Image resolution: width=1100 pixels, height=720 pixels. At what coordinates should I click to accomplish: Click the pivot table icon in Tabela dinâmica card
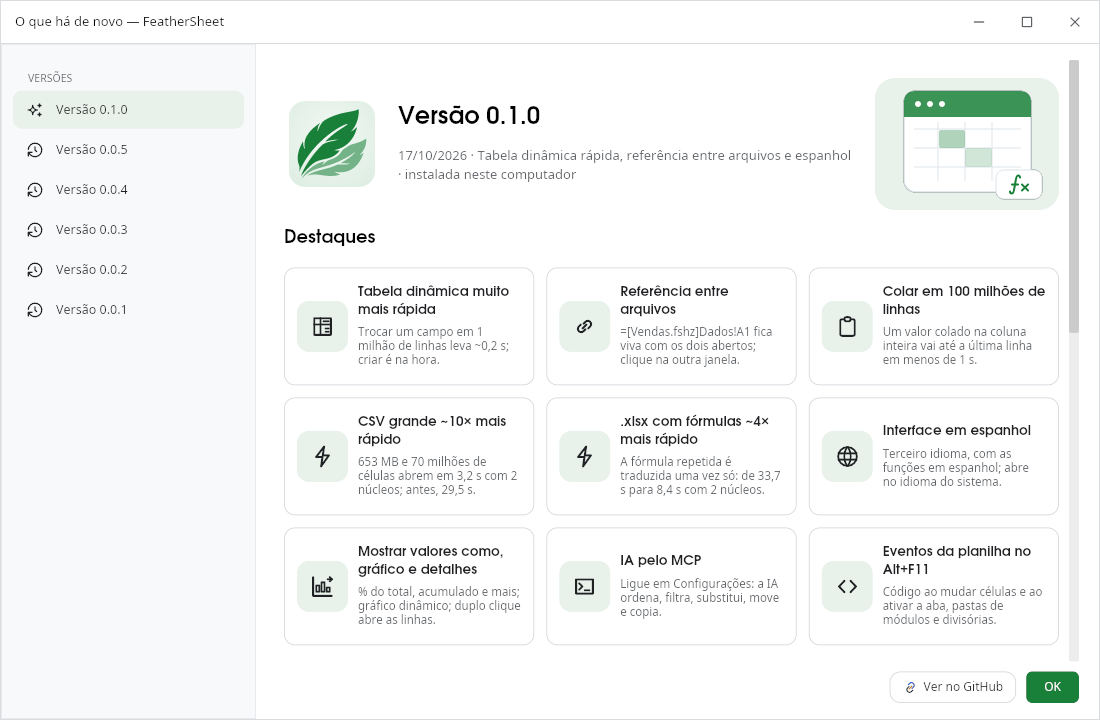323,326
